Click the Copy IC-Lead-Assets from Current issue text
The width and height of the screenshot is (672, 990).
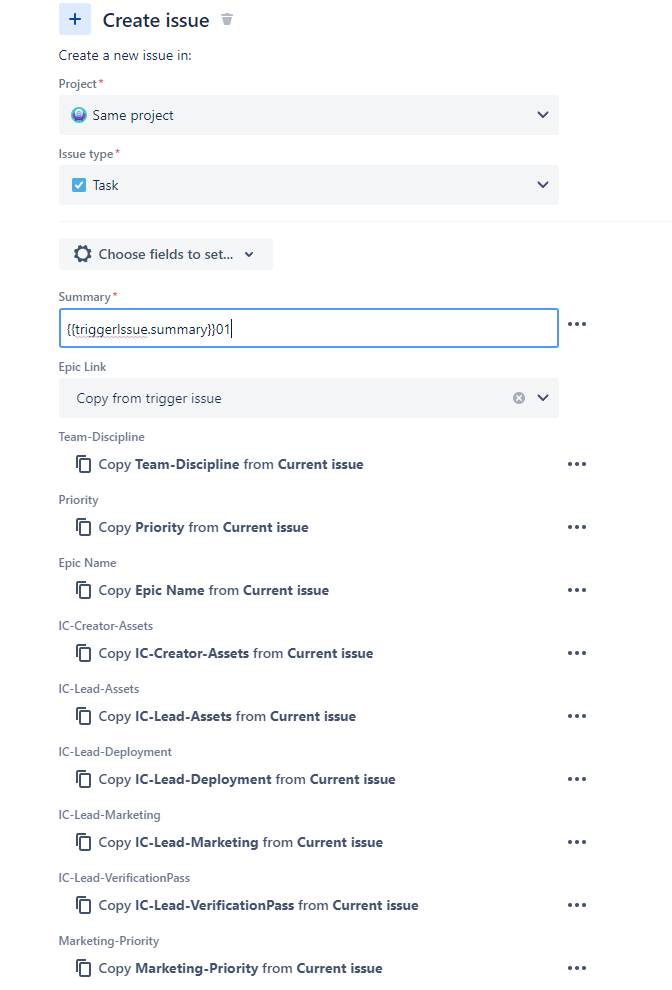(x=227, y=716)
